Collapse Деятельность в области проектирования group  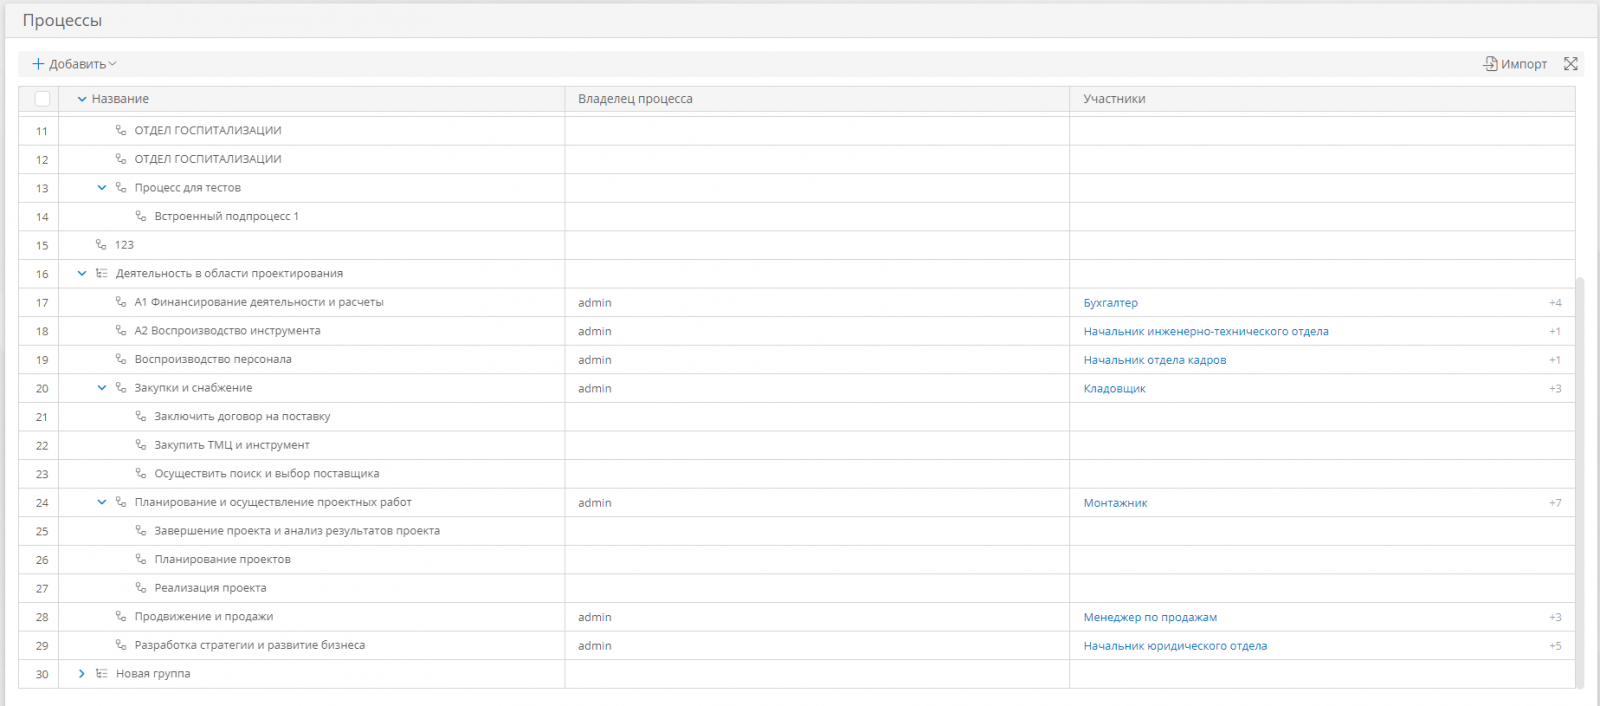(82, 273)
